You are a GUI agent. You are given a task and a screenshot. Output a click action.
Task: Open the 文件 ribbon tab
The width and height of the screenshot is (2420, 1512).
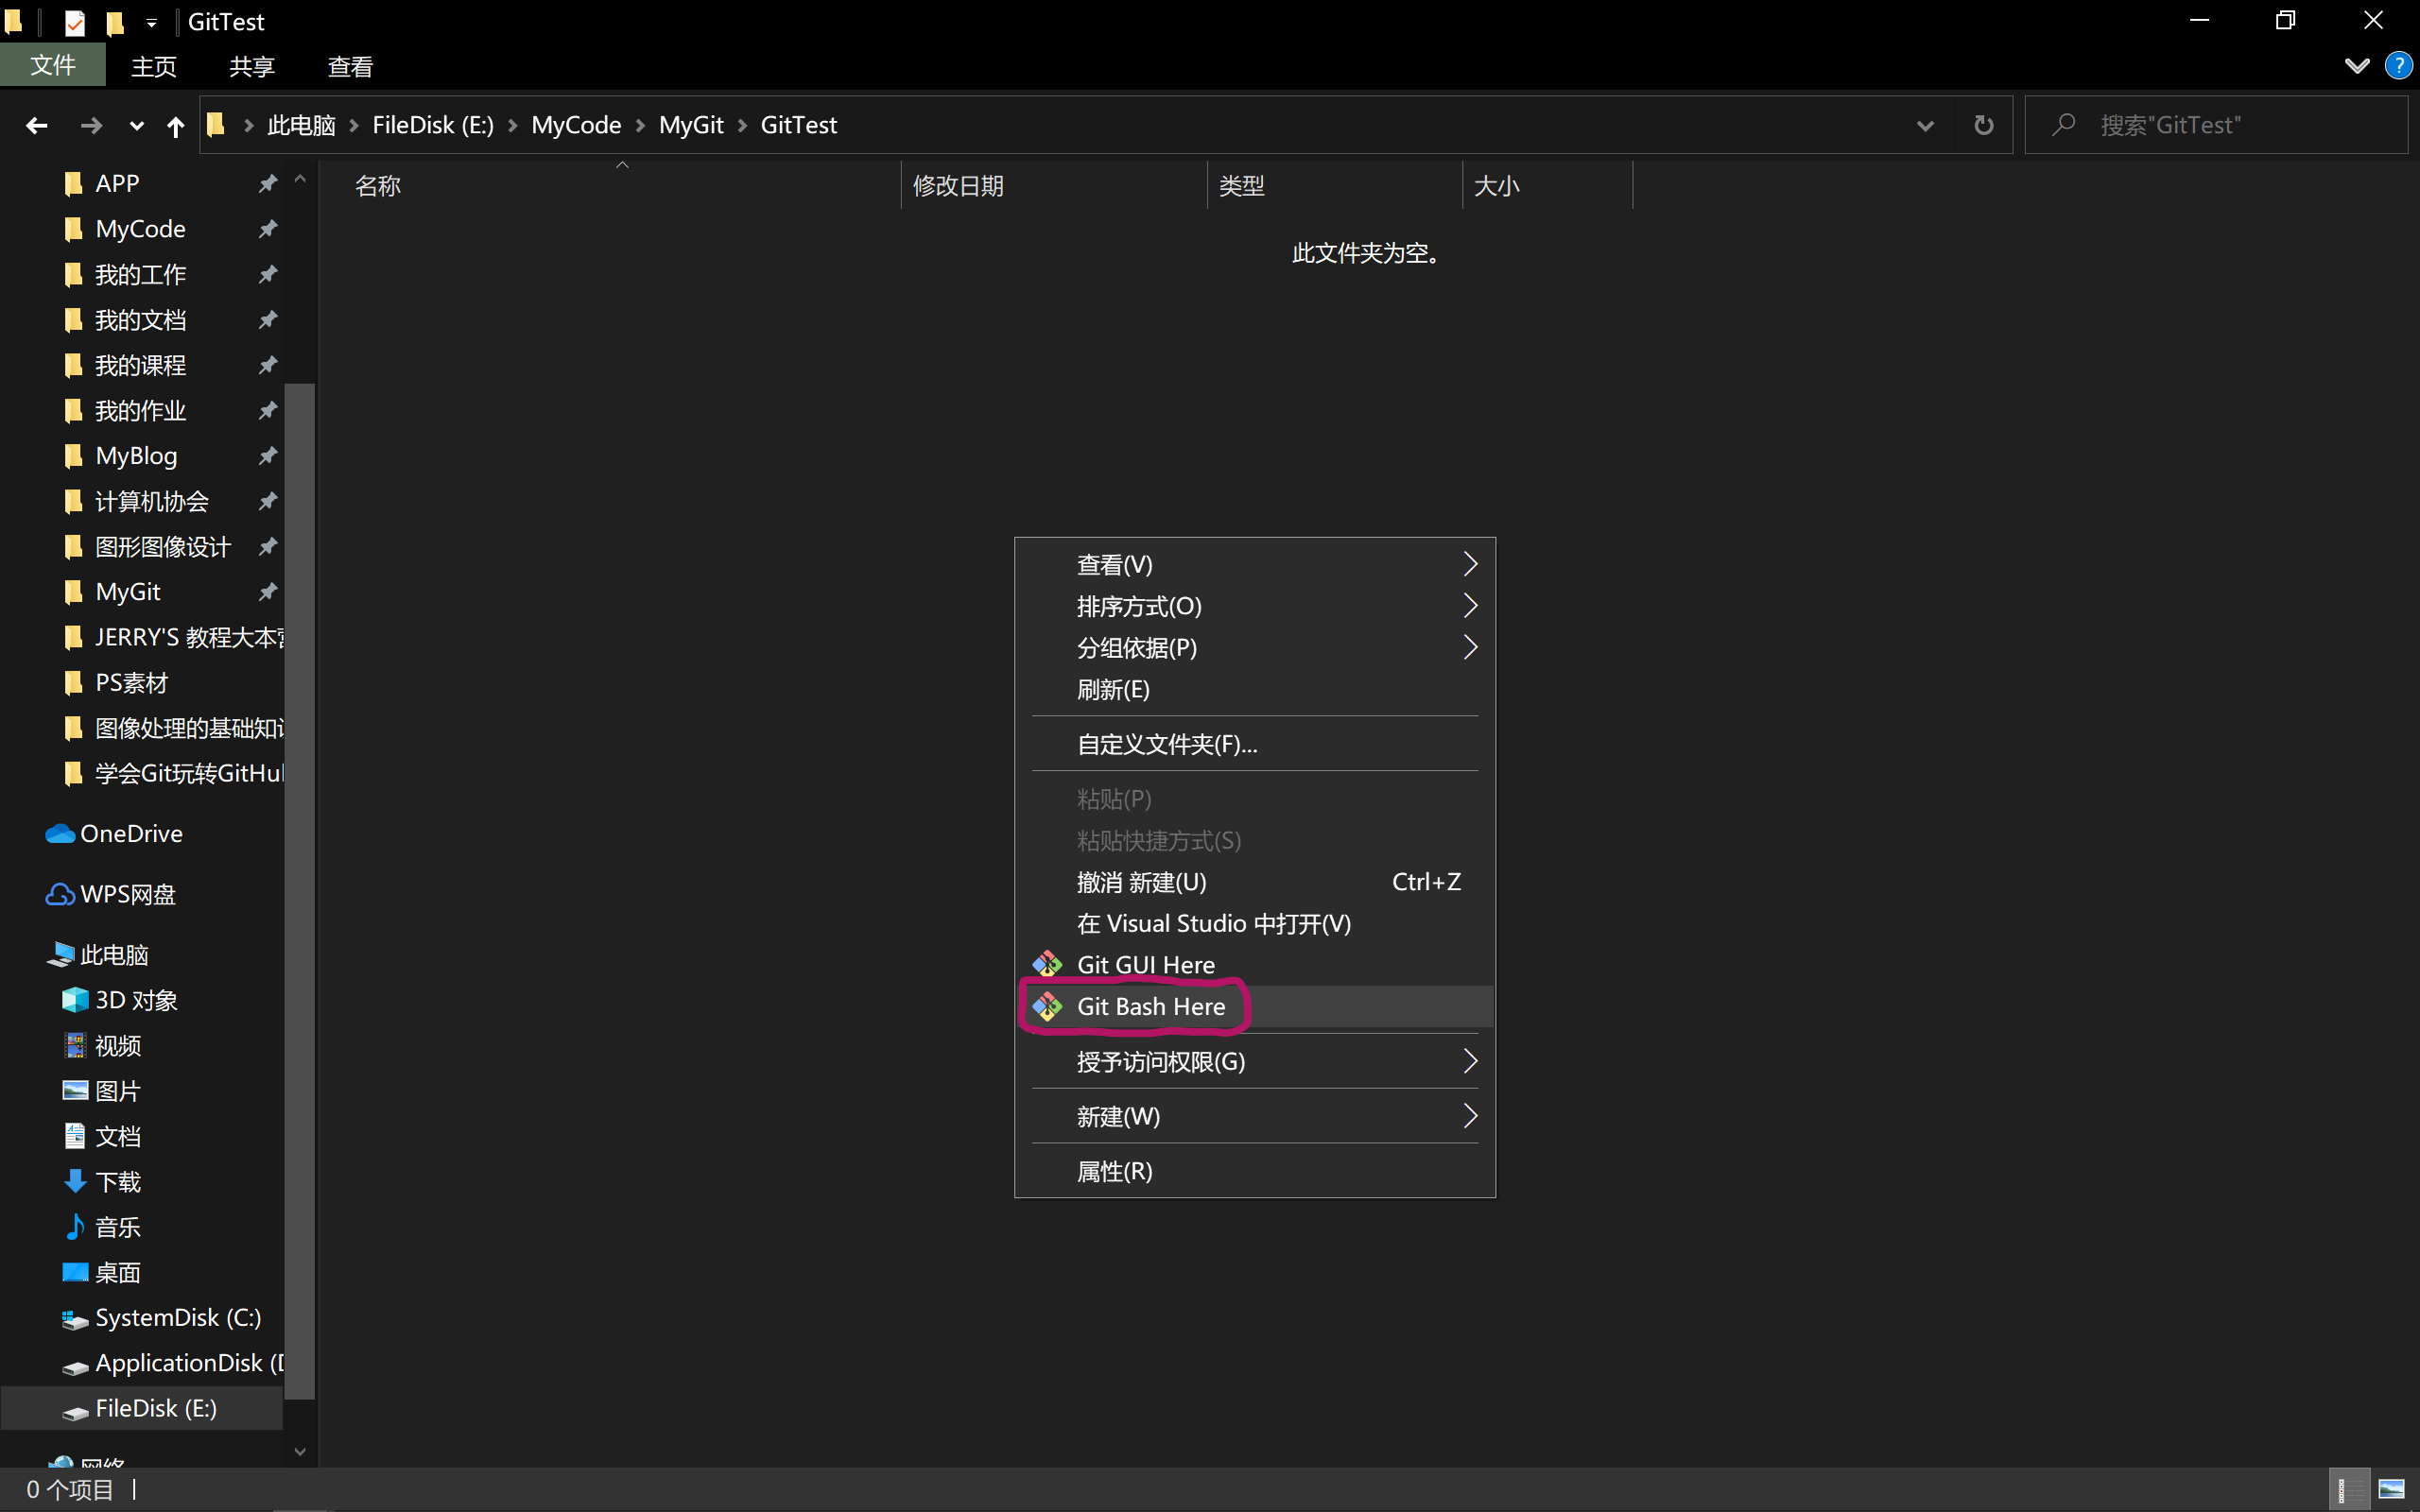click(x=53, y=65)
